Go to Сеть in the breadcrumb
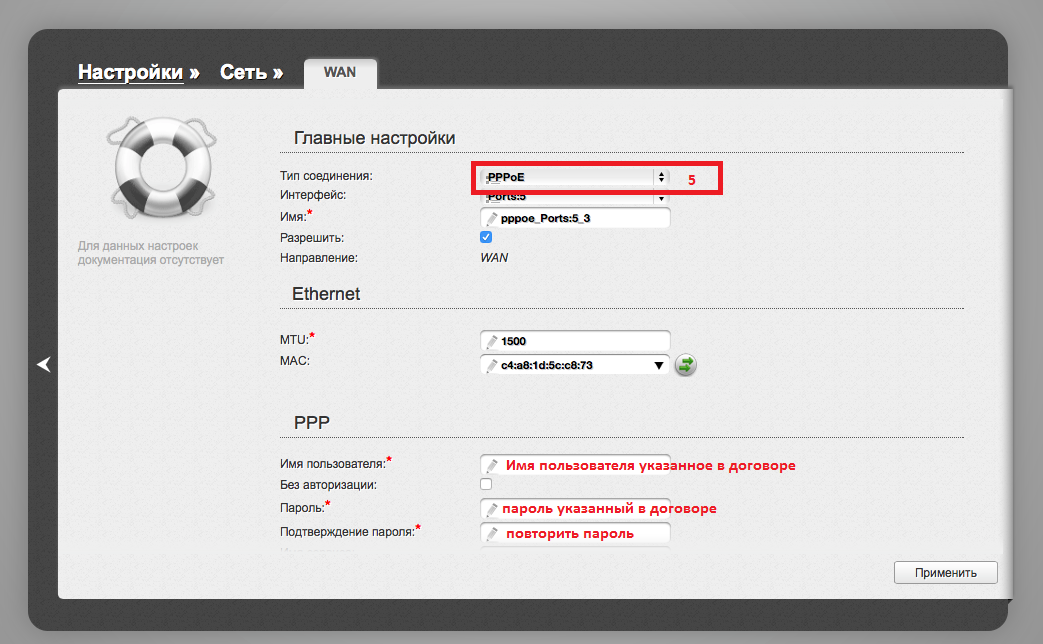Screen dimensions: 1043x644 (243, 73)
